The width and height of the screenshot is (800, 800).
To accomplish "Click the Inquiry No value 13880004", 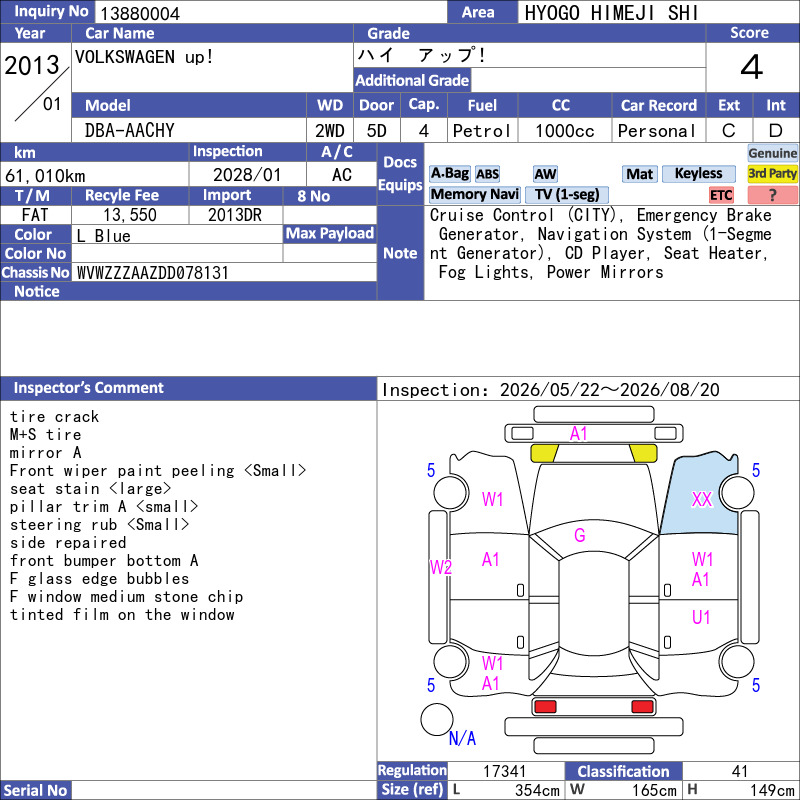I will click(140, 14).
